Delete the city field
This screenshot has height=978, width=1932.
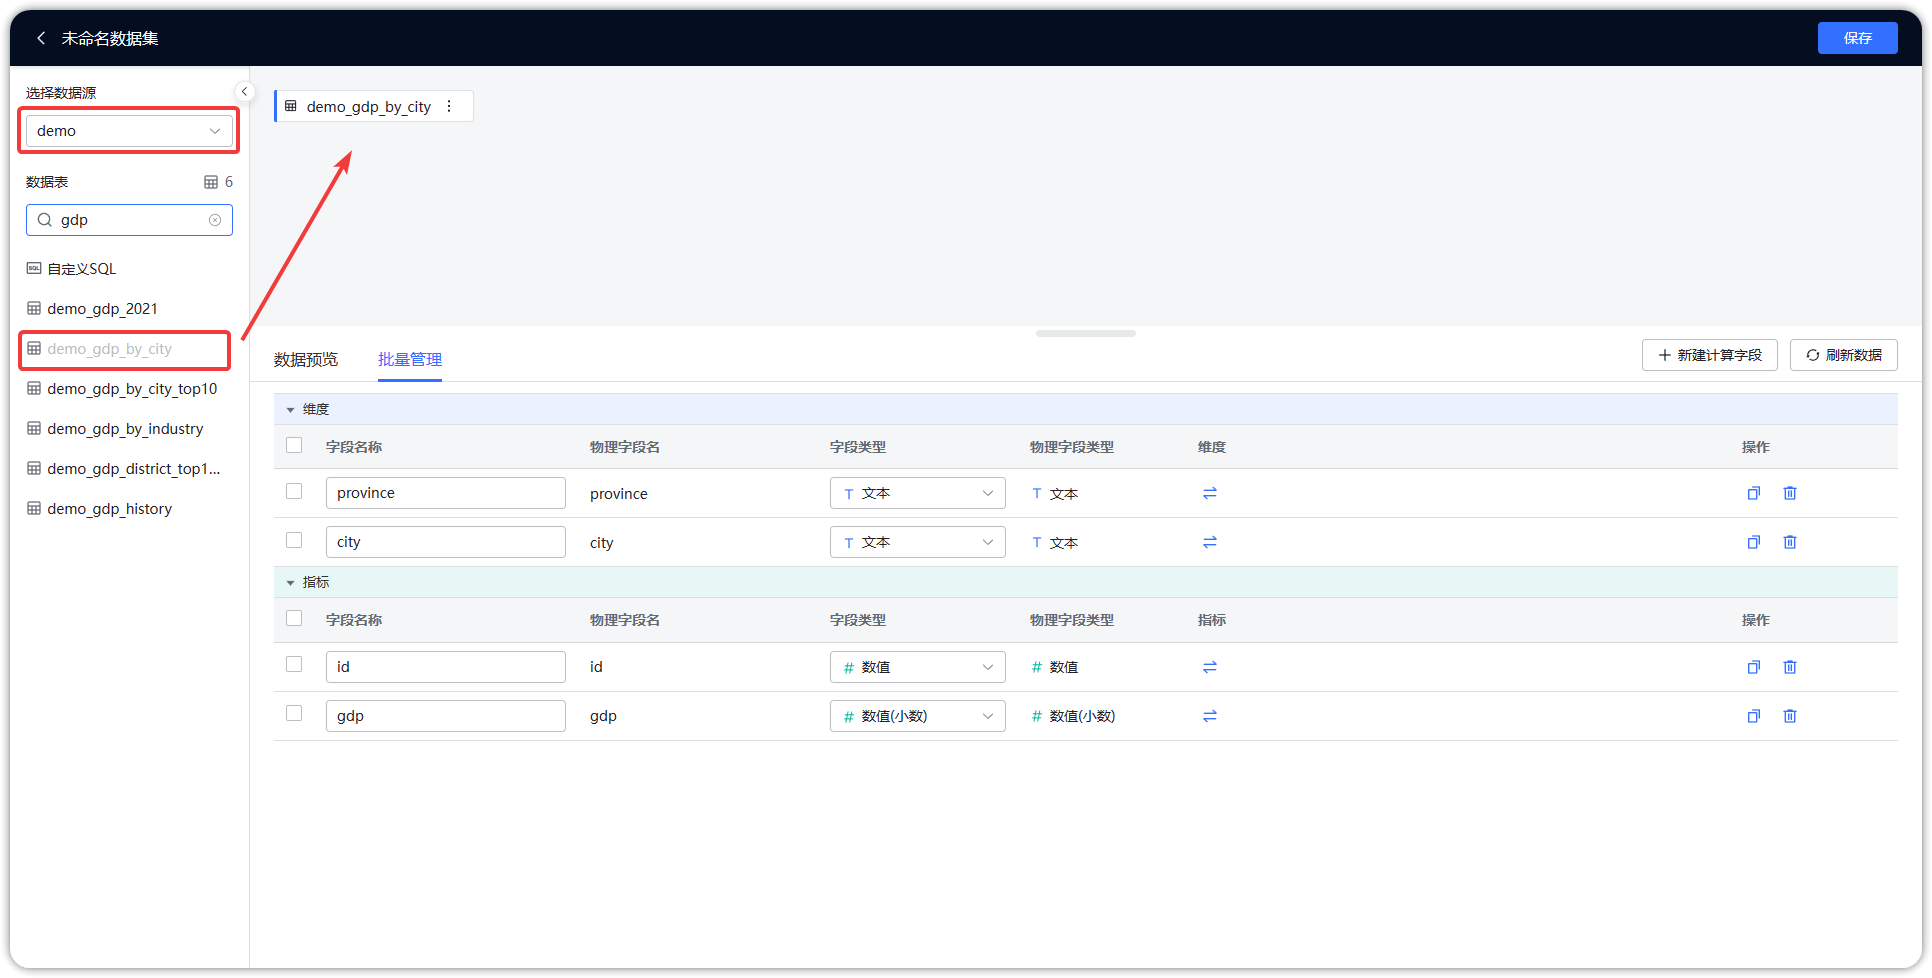tap(1790, 542)
